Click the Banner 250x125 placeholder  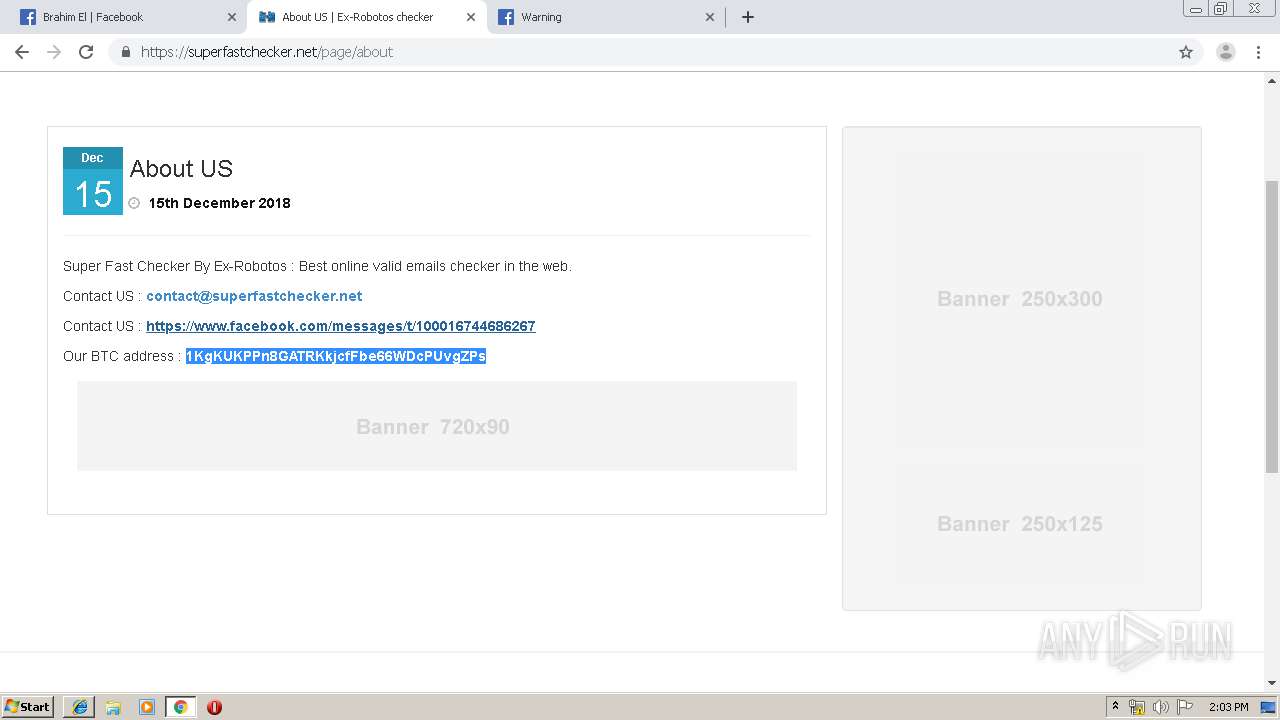[x=1020, y=524]
